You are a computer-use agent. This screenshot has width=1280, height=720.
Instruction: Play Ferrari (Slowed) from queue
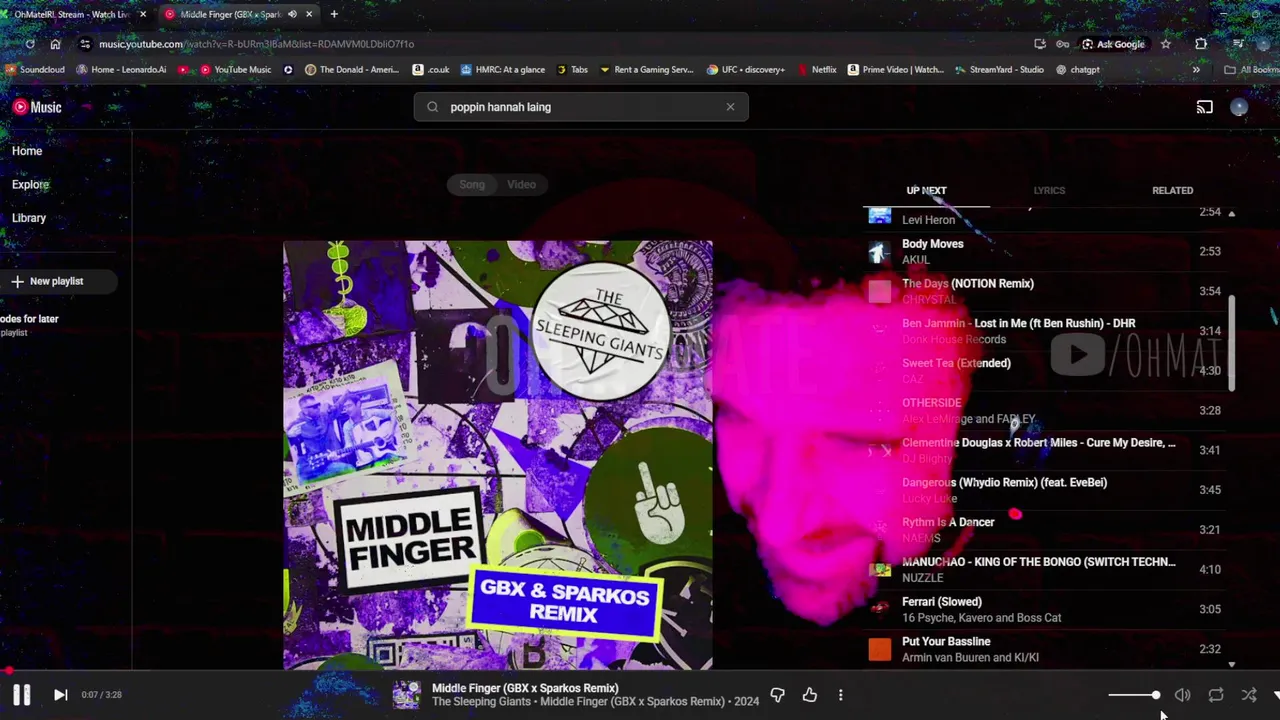pos(1046,609)
